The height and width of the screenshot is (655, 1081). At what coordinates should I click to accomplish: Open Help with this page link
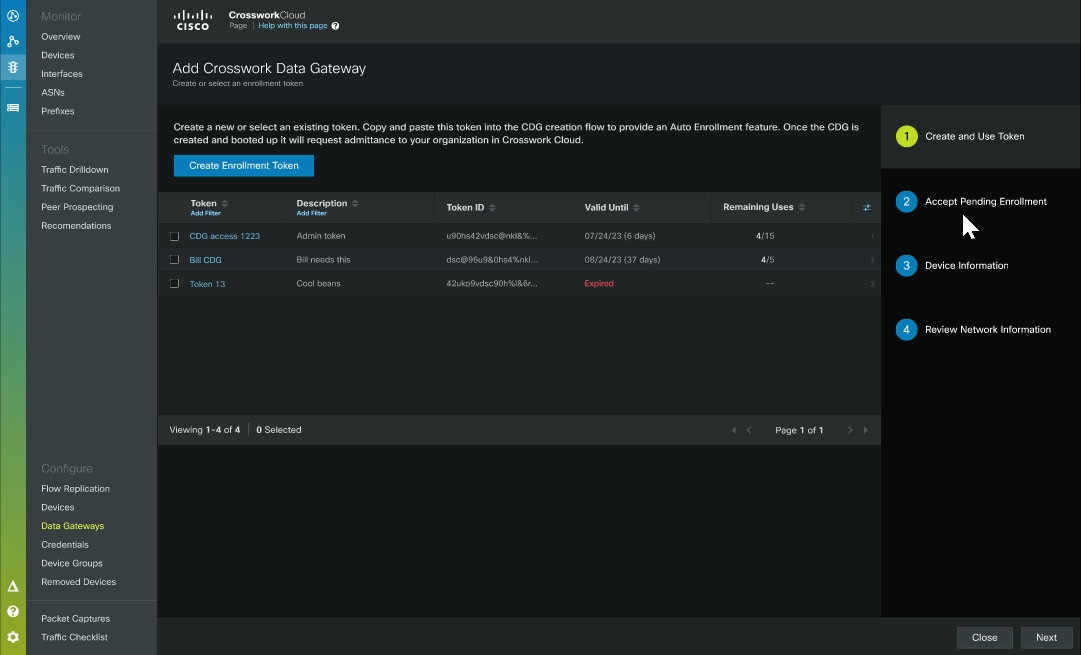[293, 26]
